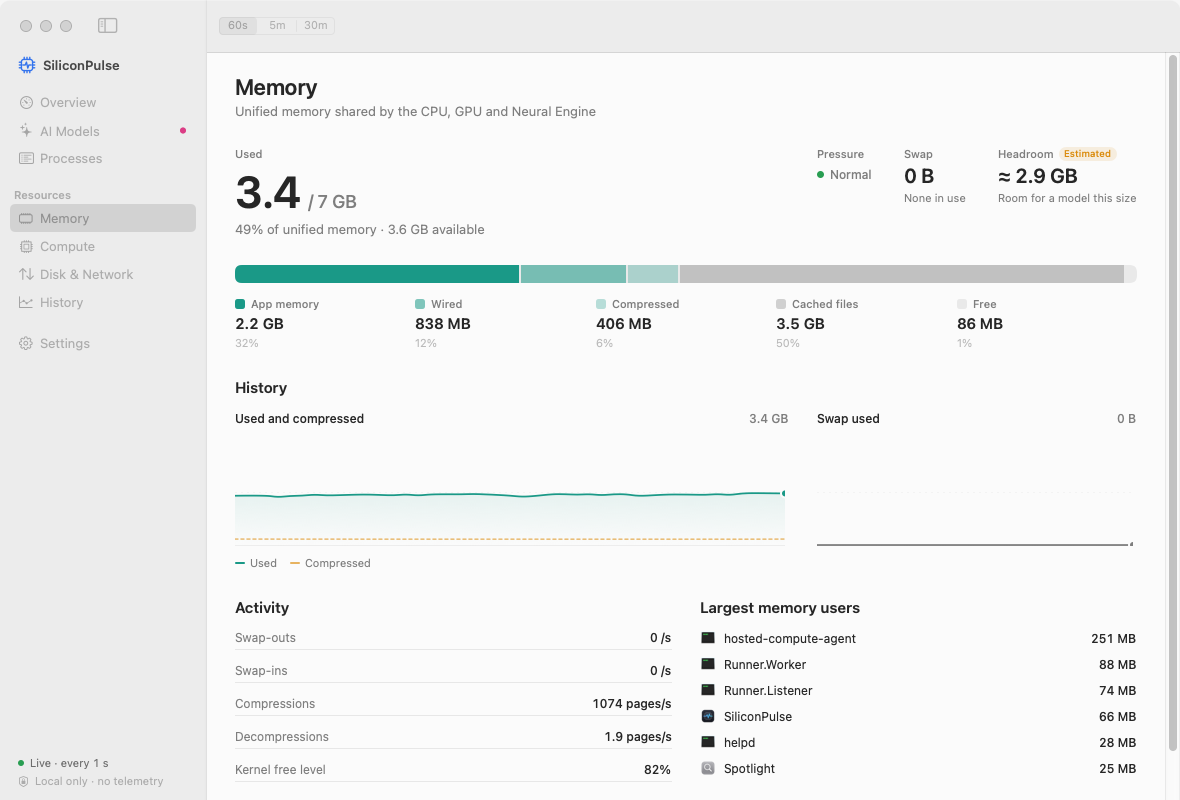Click the Live · every 1 s status text
The image size is (1180, 800).
(x=69, y=763)
